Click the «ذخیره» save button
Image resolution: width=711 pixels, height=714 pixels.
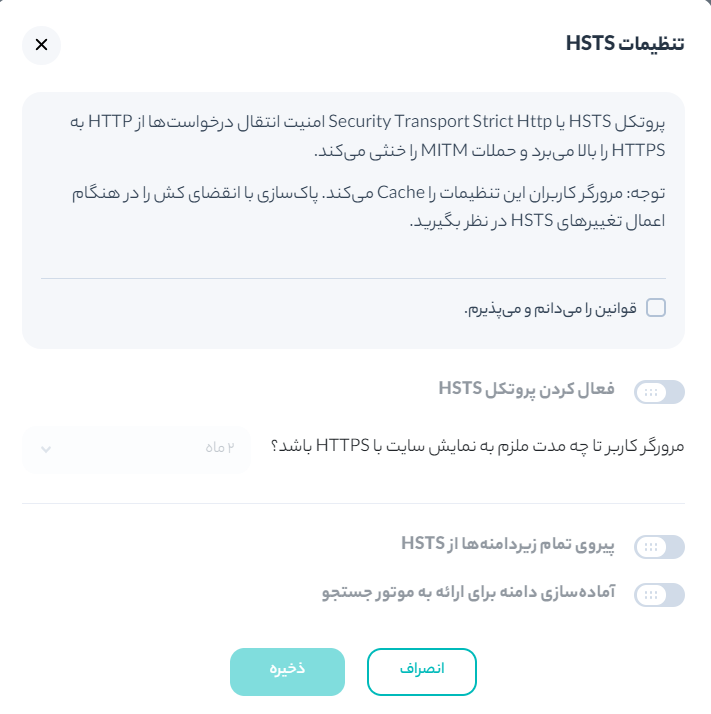(287, 672)
